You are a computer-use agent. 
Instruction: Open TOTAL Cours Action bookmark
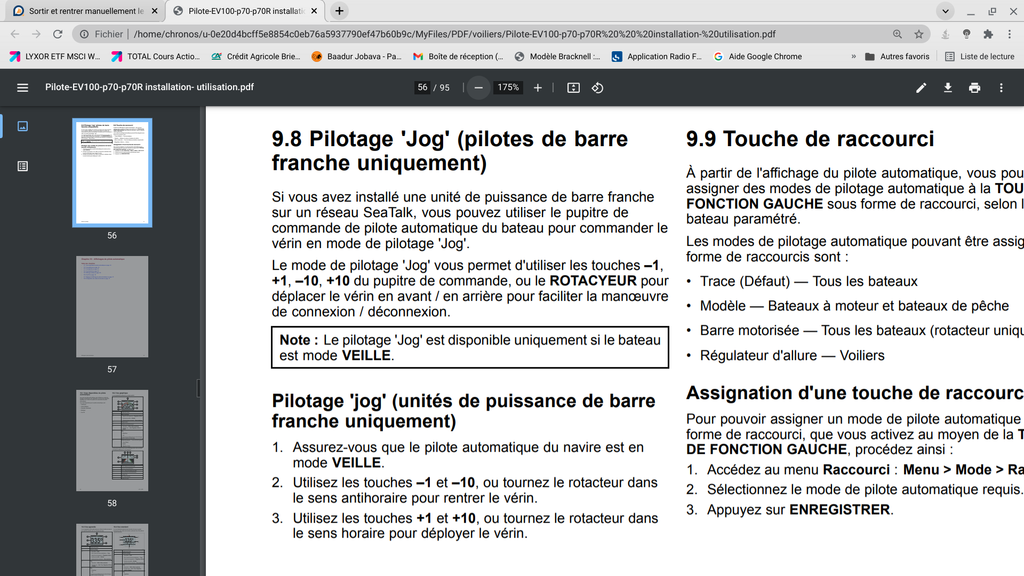[x=156, y=57]
